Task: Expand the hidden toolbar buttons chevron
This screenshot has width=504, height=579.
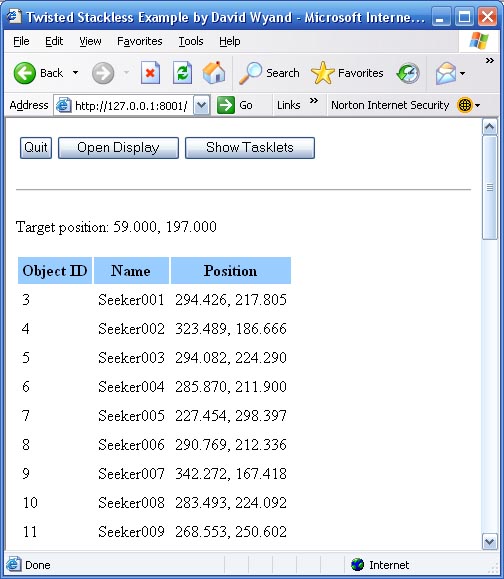Action: (490, 61)
